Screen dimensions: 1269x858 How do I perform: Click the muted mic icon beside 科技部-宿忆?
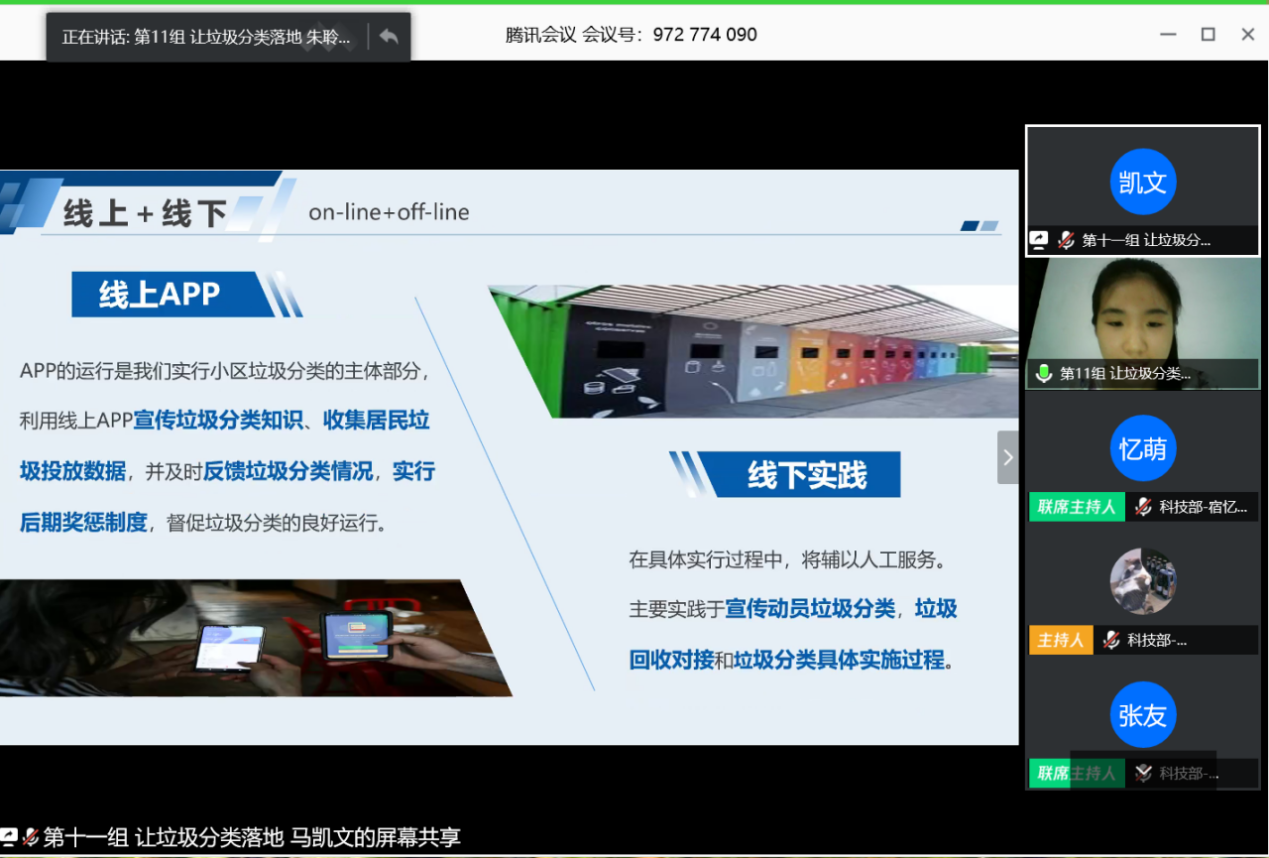(1143, 507)
